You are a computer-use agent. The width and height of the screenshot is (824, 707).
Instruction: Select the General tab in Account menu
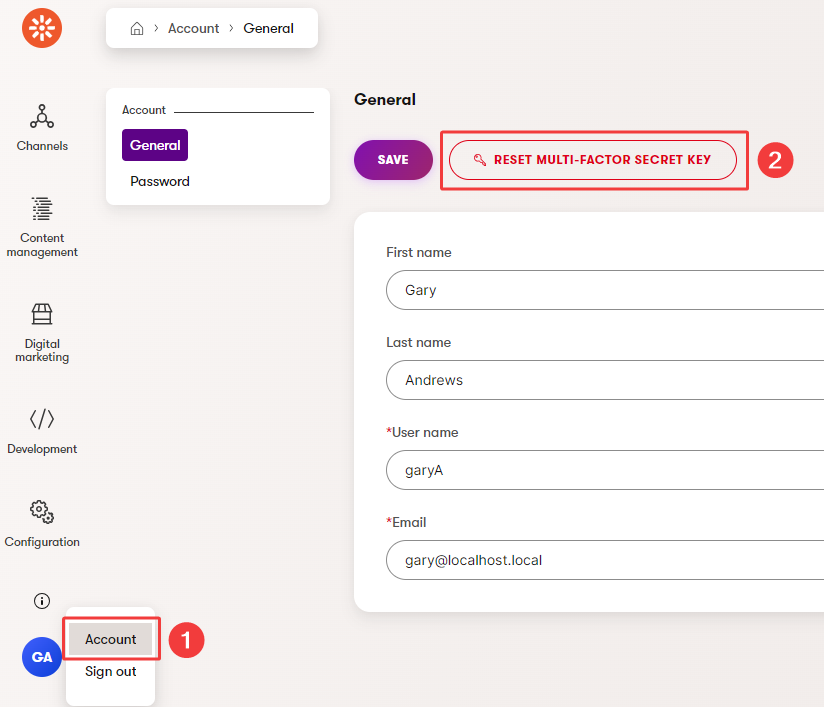[155, 145]
